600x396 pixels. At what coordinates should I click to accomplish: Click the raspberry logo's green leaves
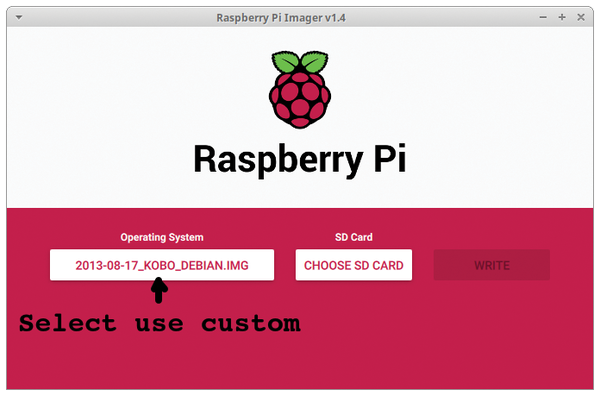(x=300, y=62)
